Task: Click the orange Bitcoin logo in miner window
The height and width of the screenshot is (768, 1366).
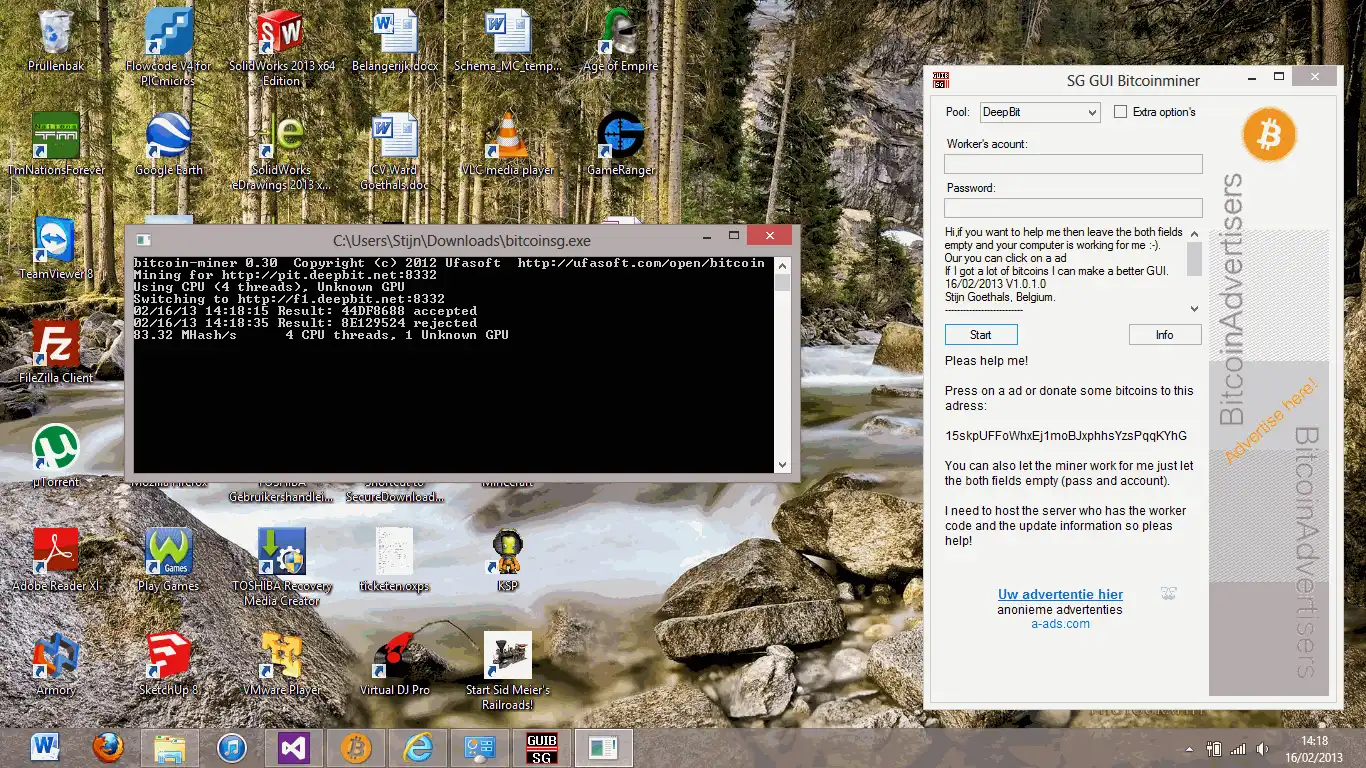Action: pyautogui.click(x=1268, y=134)
